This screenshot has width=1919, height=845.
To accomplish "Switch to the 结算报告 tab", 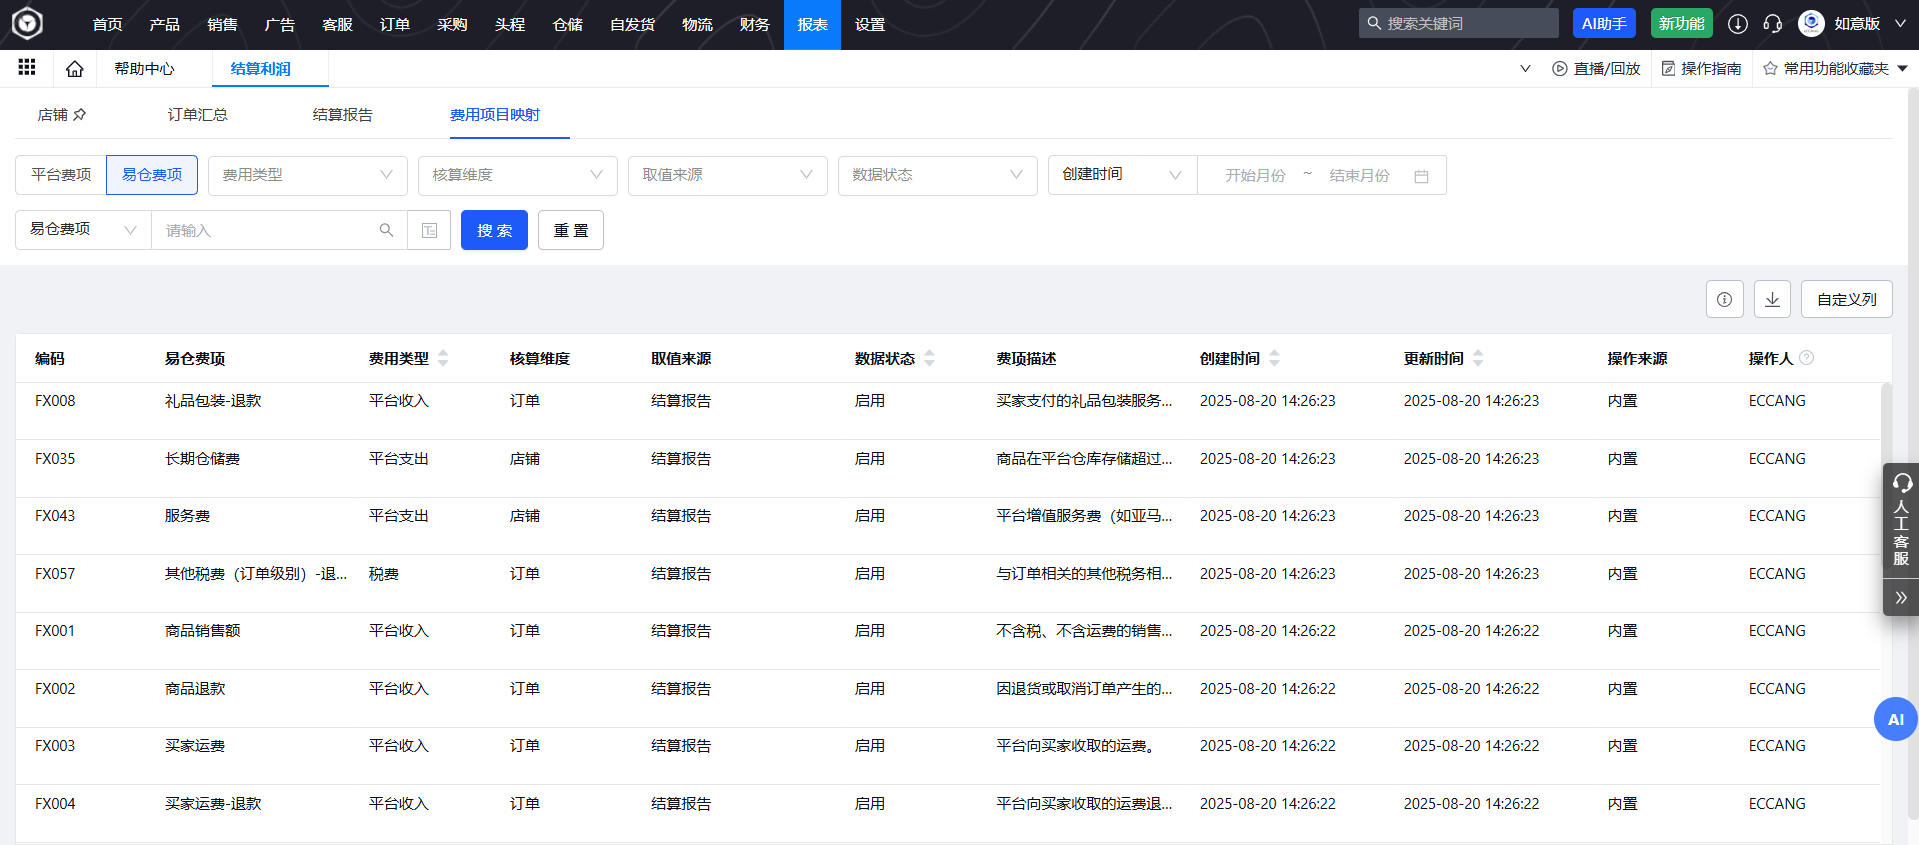I will [x=342, y=115].
